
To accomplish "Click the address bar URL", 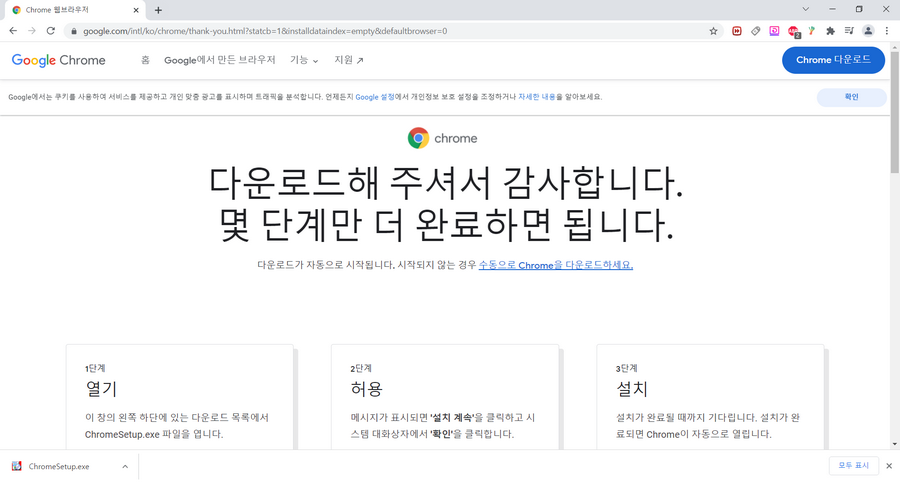I will (x=265, y=31).
